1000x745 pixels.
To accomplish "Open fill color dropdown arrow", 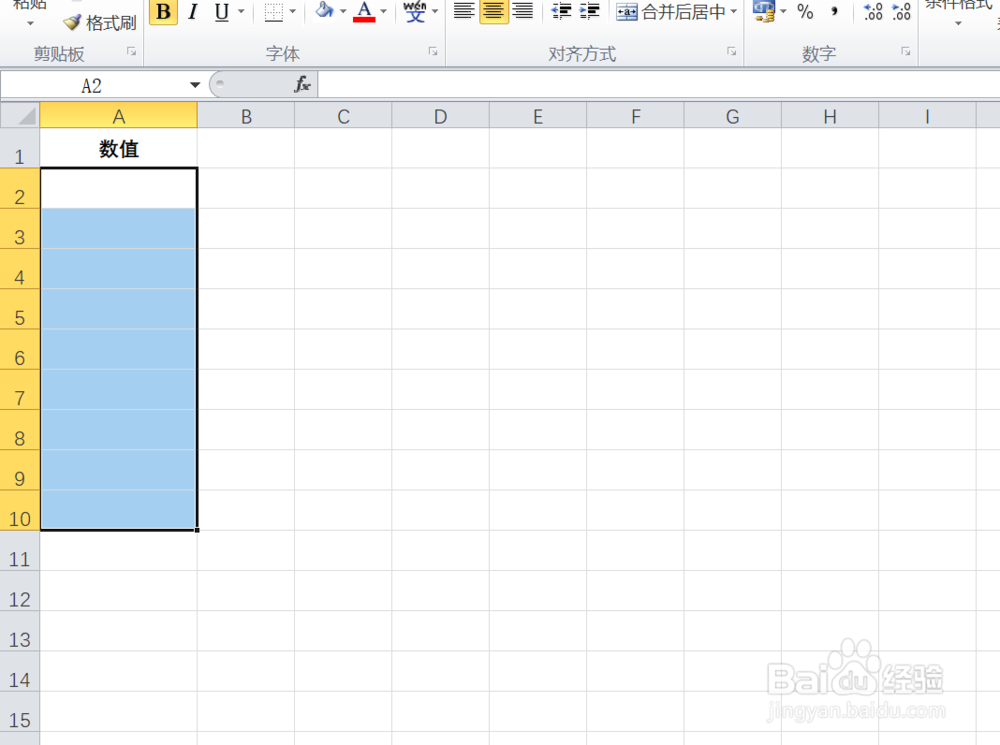I will tap(343, 11).
